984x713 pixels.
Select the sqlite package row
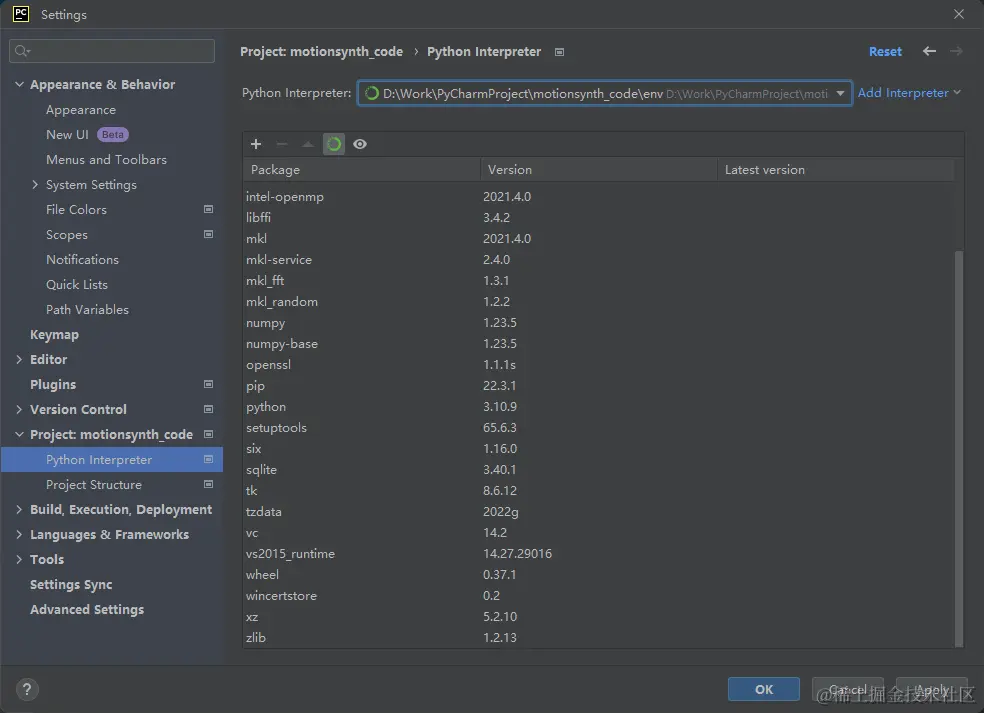pos(599,469)
